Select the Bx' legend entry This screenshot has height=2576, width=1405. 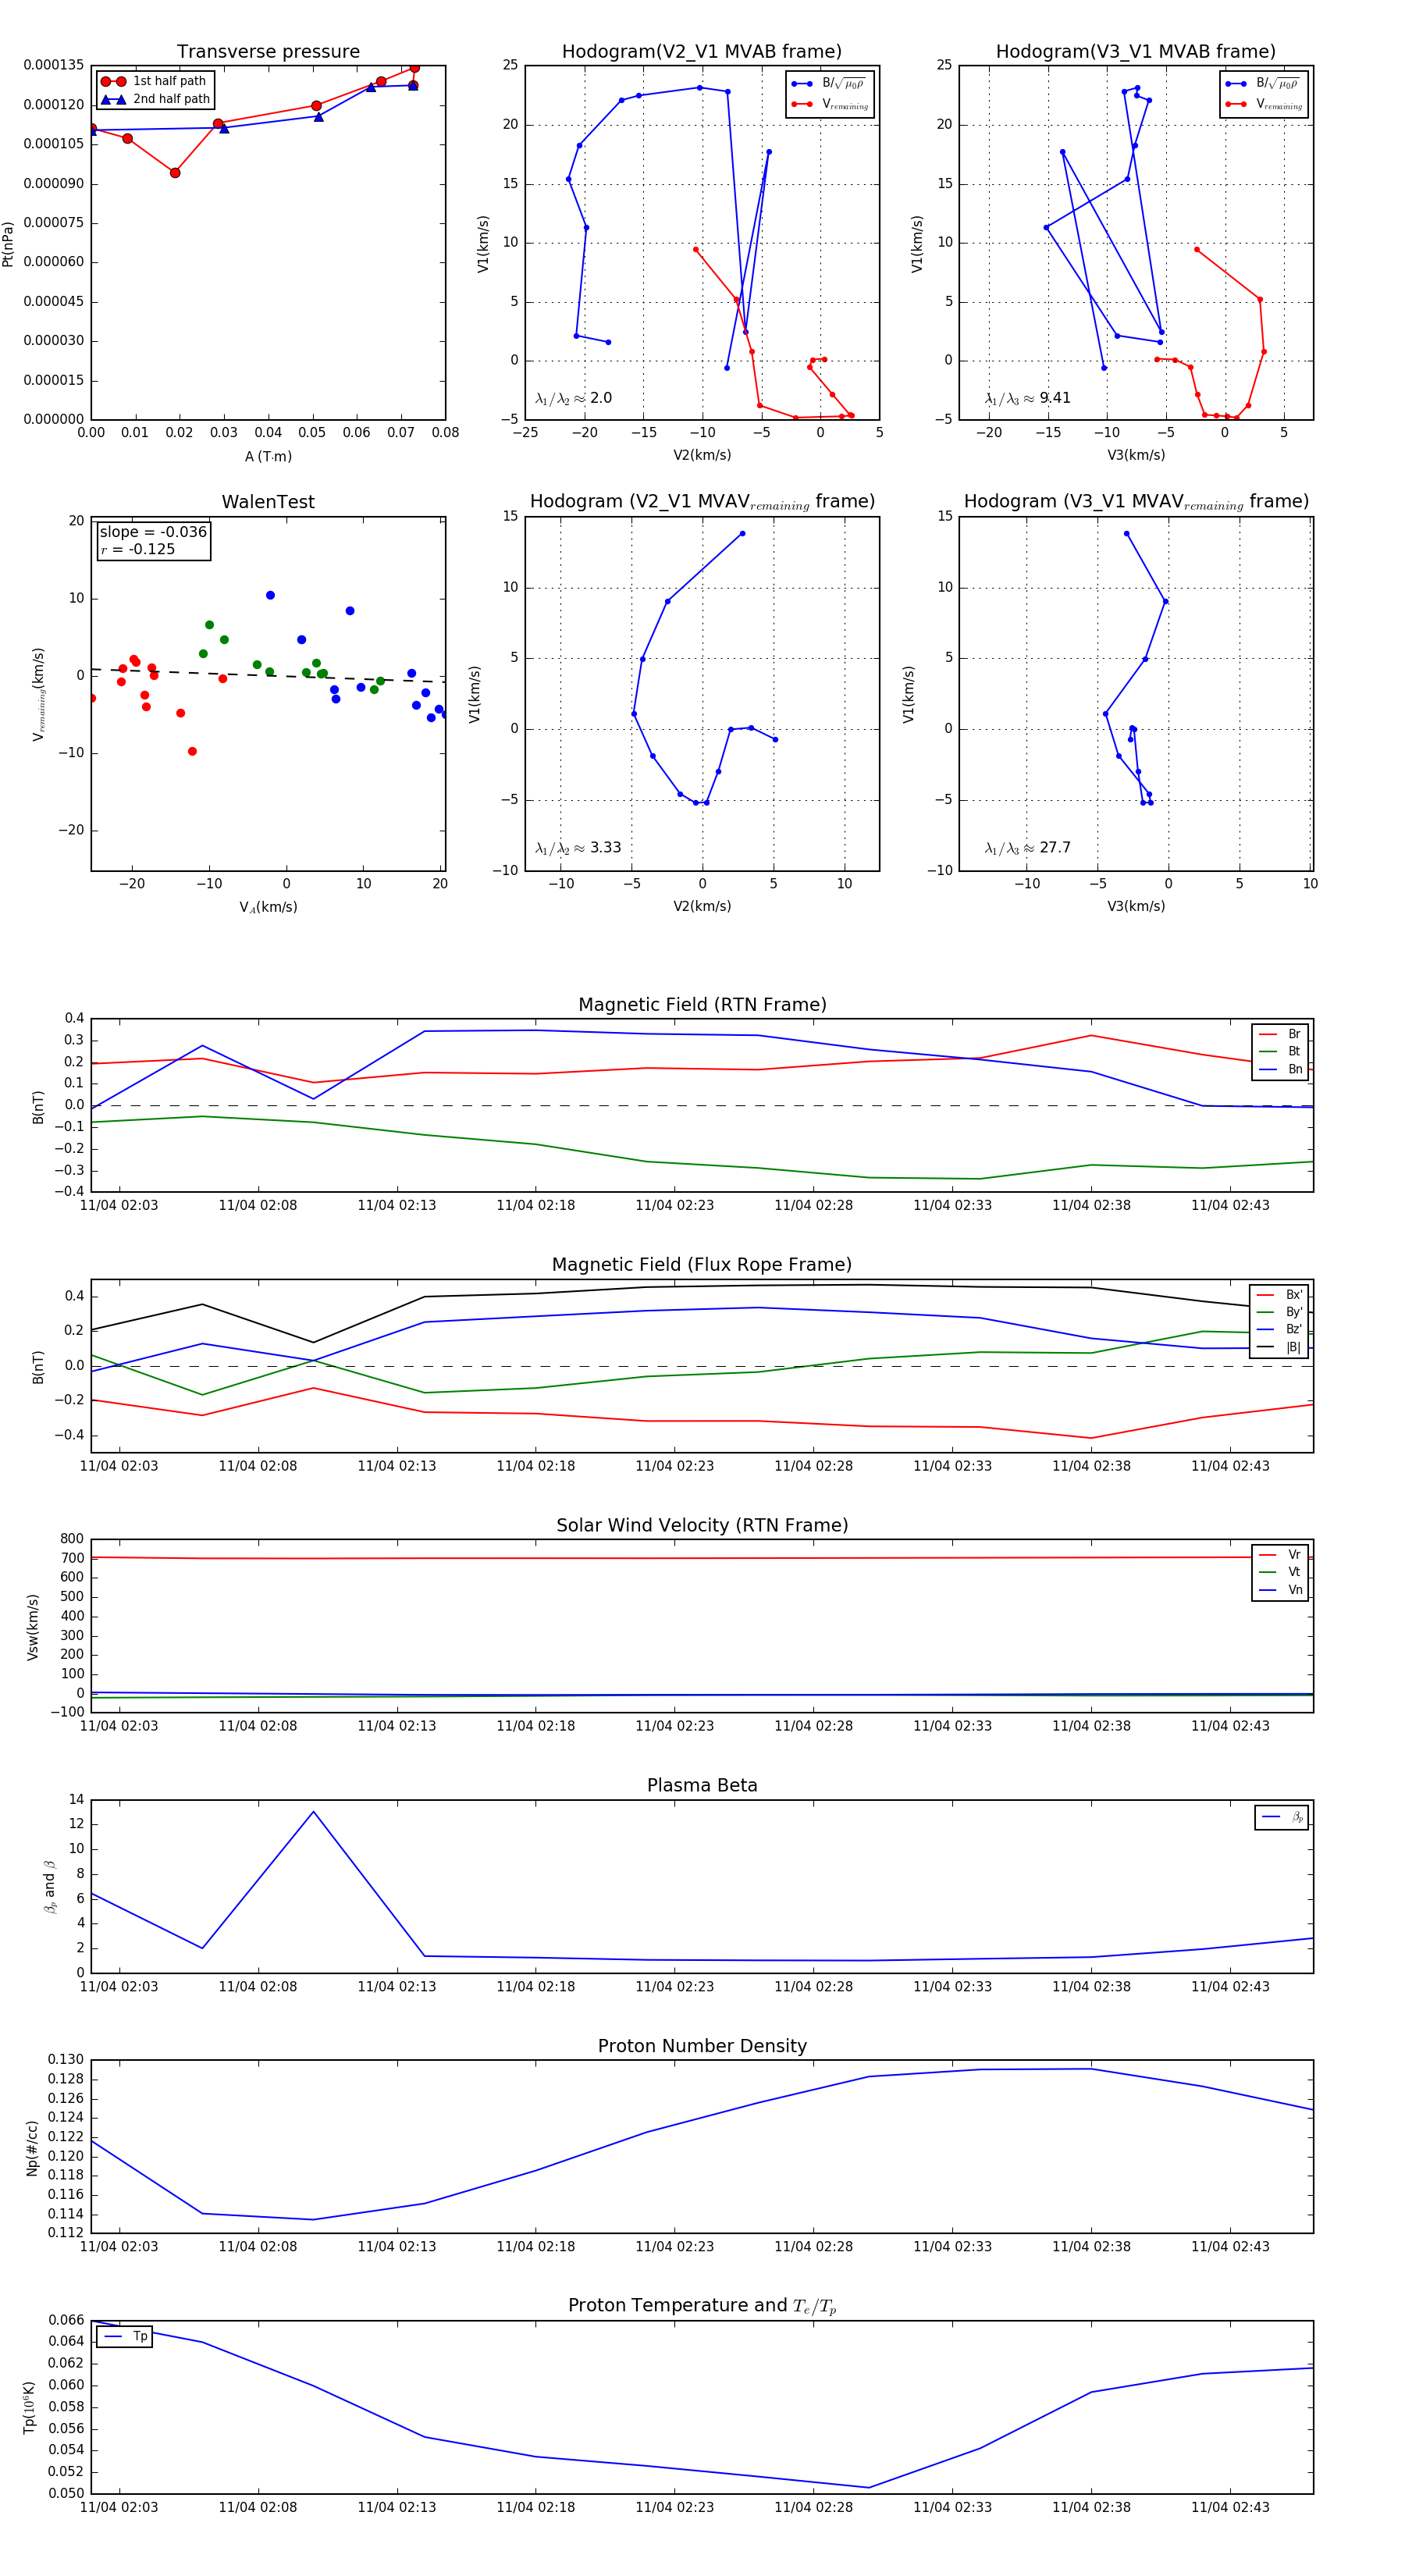click(x=1279, y=1294)
